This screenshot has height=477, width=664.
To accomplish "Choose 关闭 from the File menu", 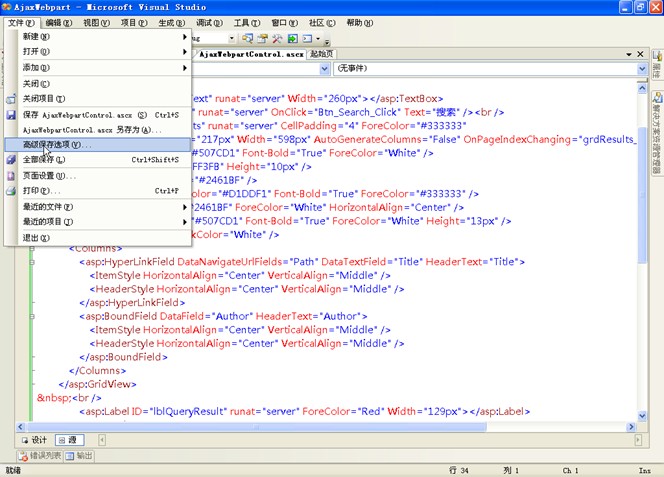I will 97,84.
